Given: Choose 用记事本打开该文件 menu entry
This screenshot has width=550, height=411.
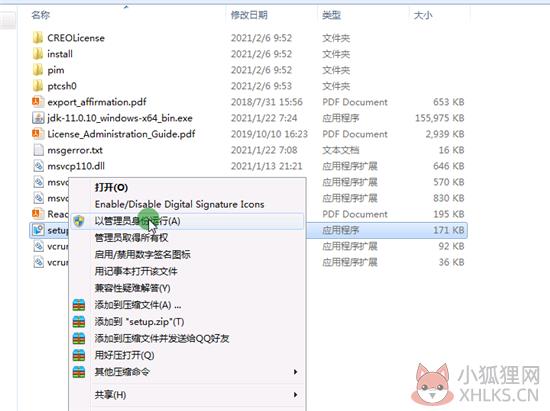Looking at the screenshot, I should 136,271.
